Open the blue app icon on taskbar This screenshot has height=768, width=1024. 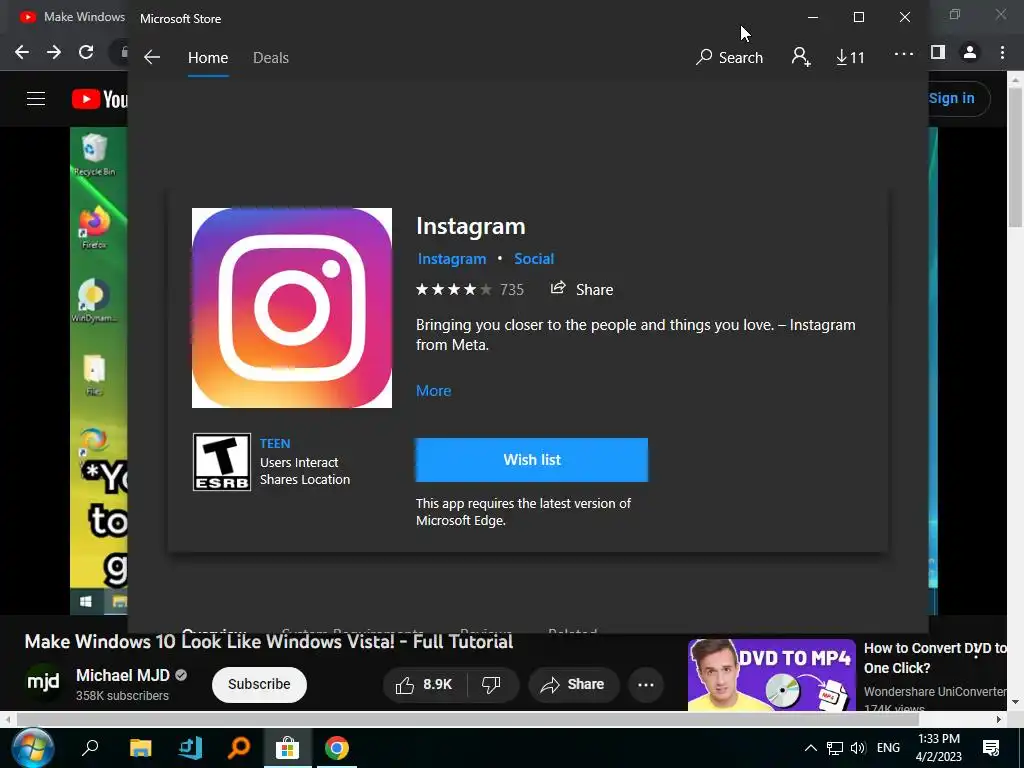coord(190,748)
